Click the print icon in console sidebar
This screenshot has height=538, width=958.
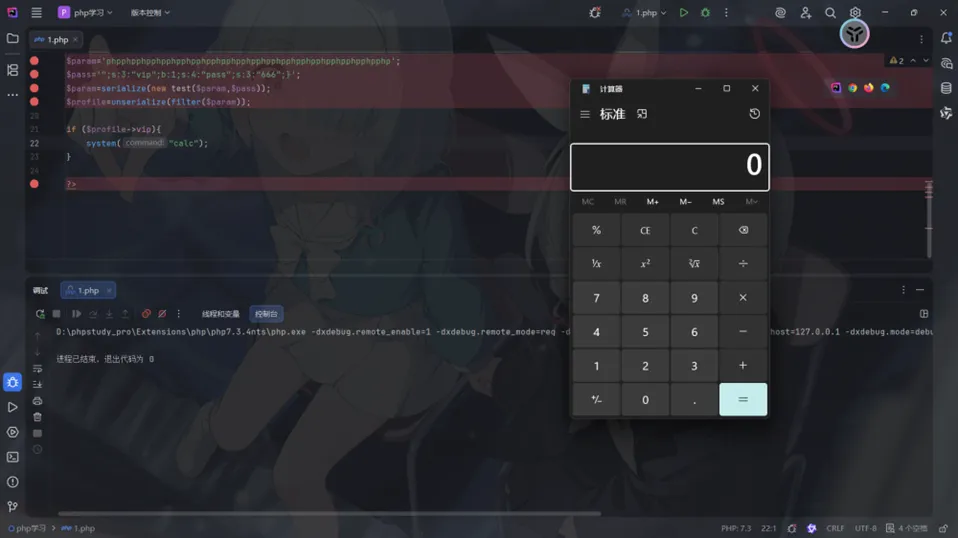37,401
